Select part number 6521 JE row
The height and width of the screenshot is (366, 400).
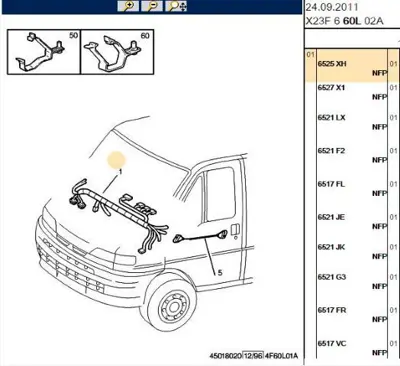coord(352,222)
